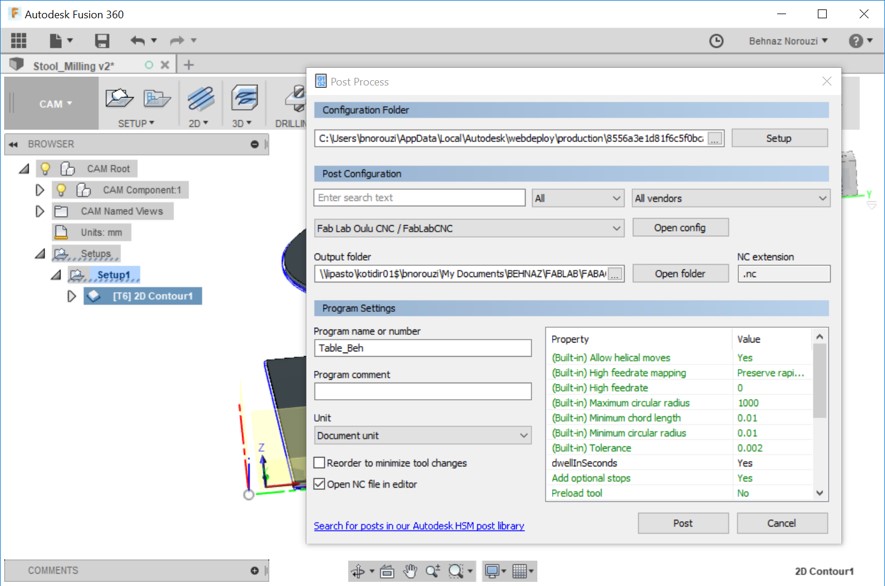Select the new Setup toolbar icon

pyautogui.click(x=119, y=98)
